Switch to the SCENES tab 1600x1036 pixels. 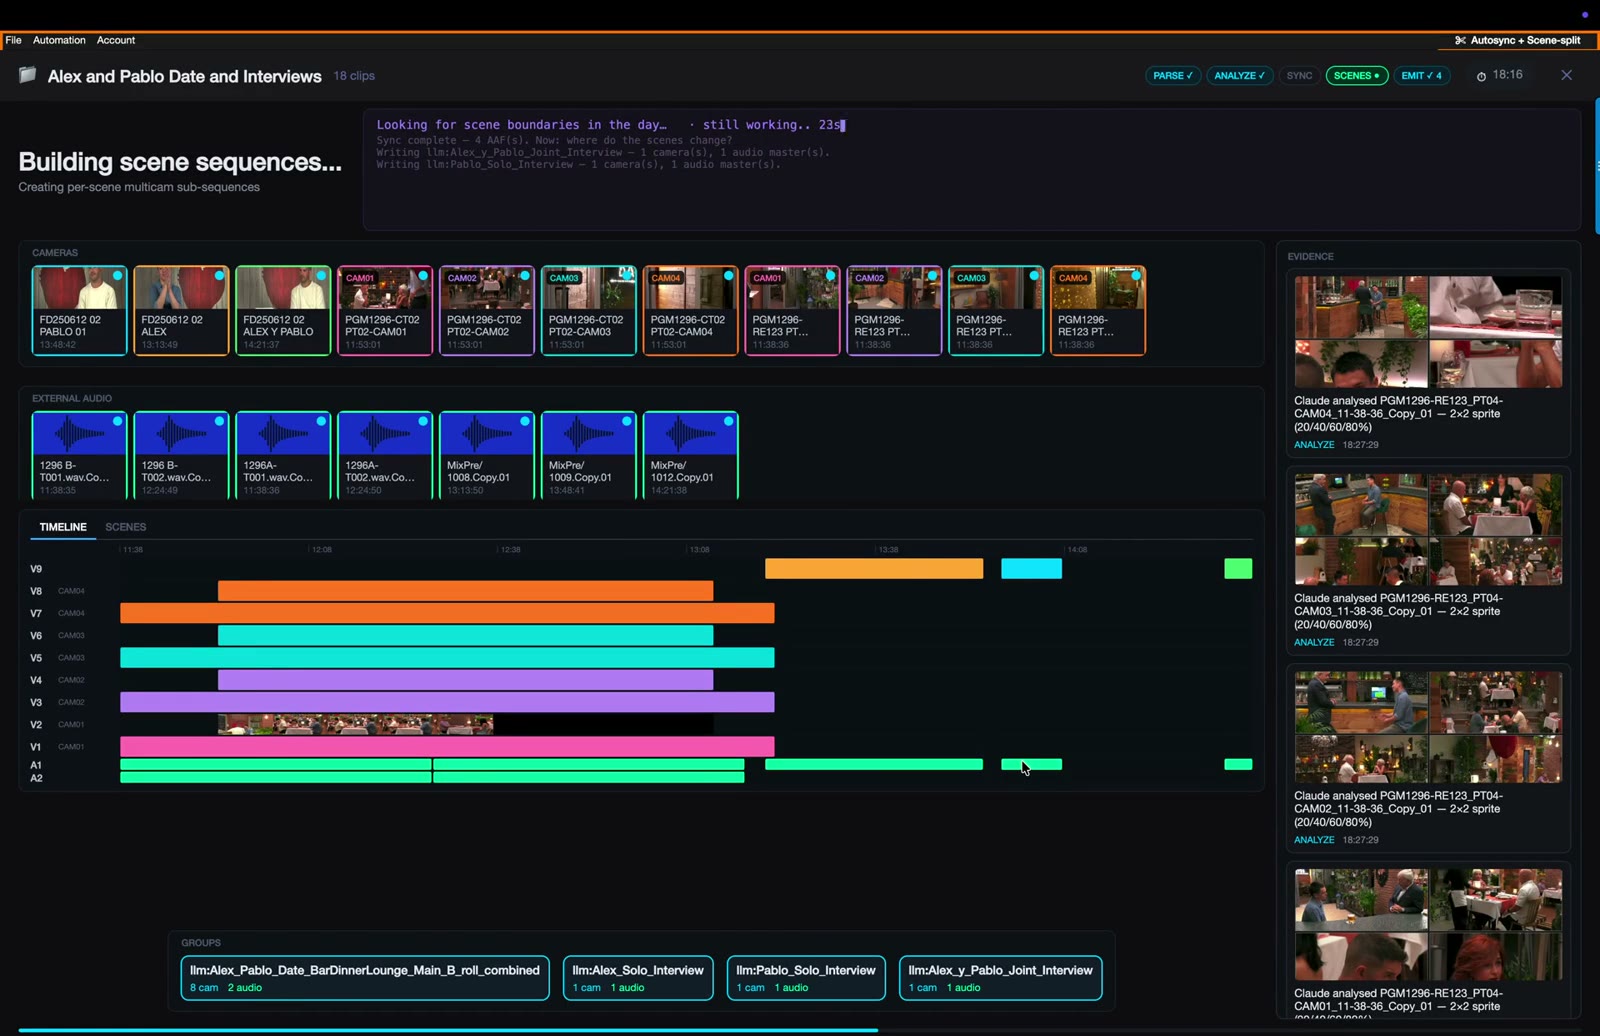coord(126,527)
